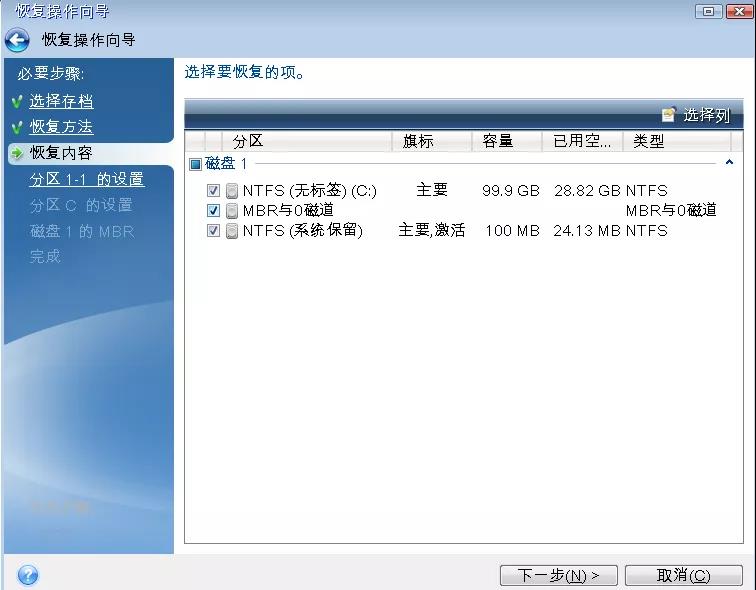Collapse the 磁盘 1 group using its chevron

[729, 162]
